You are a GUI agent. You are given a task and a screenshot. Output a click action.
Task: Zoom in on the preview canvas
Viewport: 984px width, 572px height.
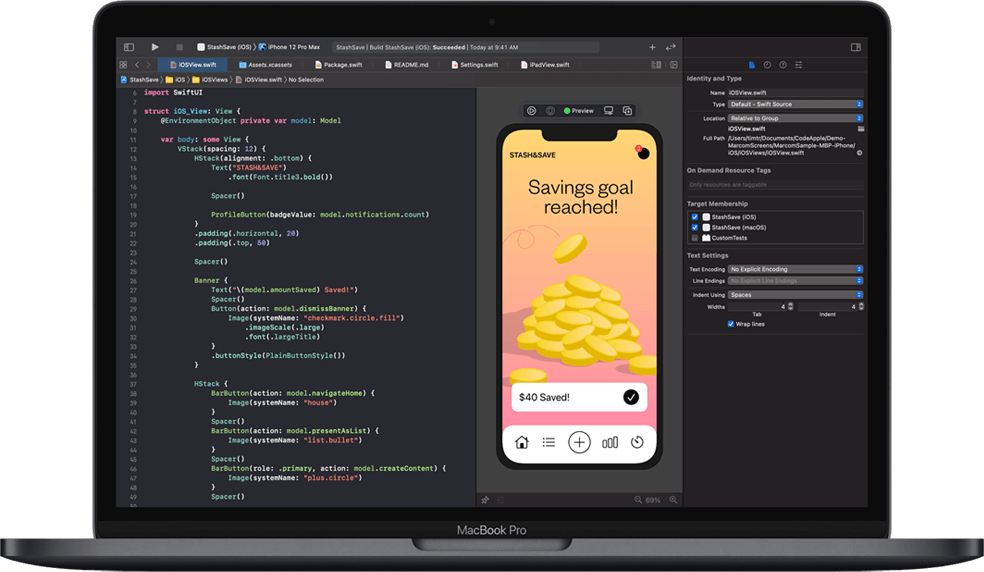tap(675, 499)
